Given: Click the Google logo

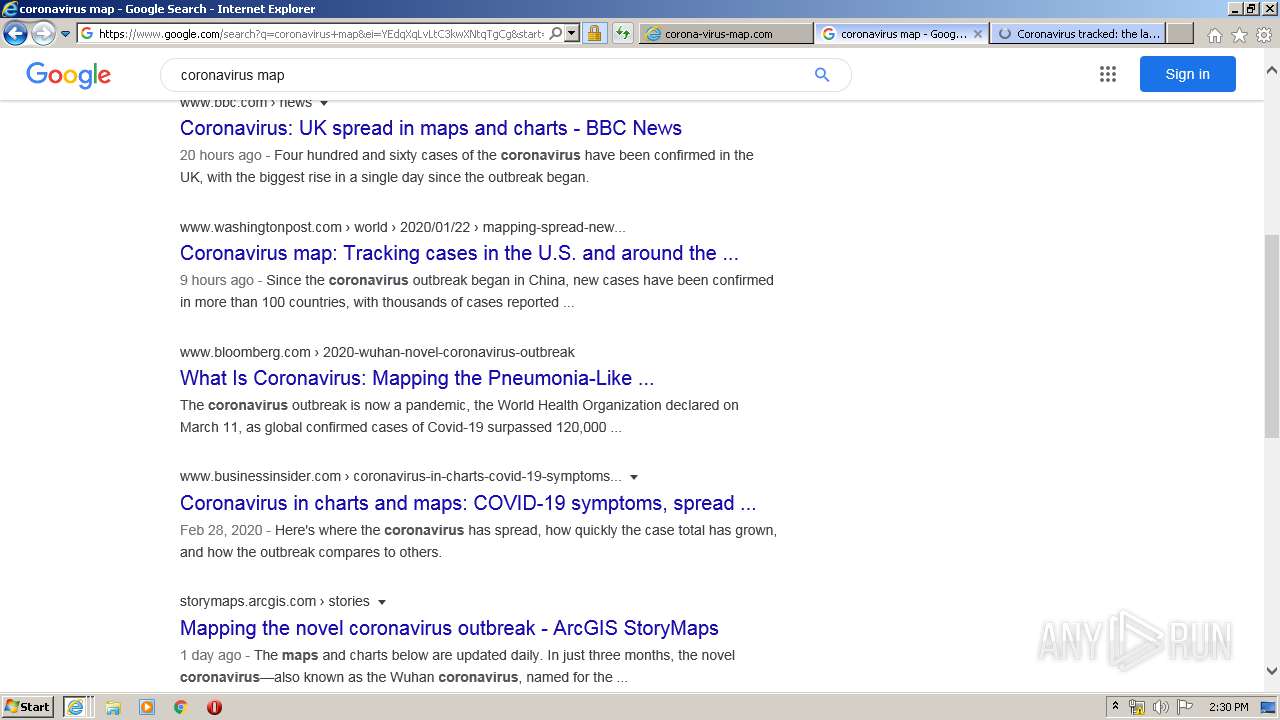Looking at the screenshot, I should click(x=68, y=75).
